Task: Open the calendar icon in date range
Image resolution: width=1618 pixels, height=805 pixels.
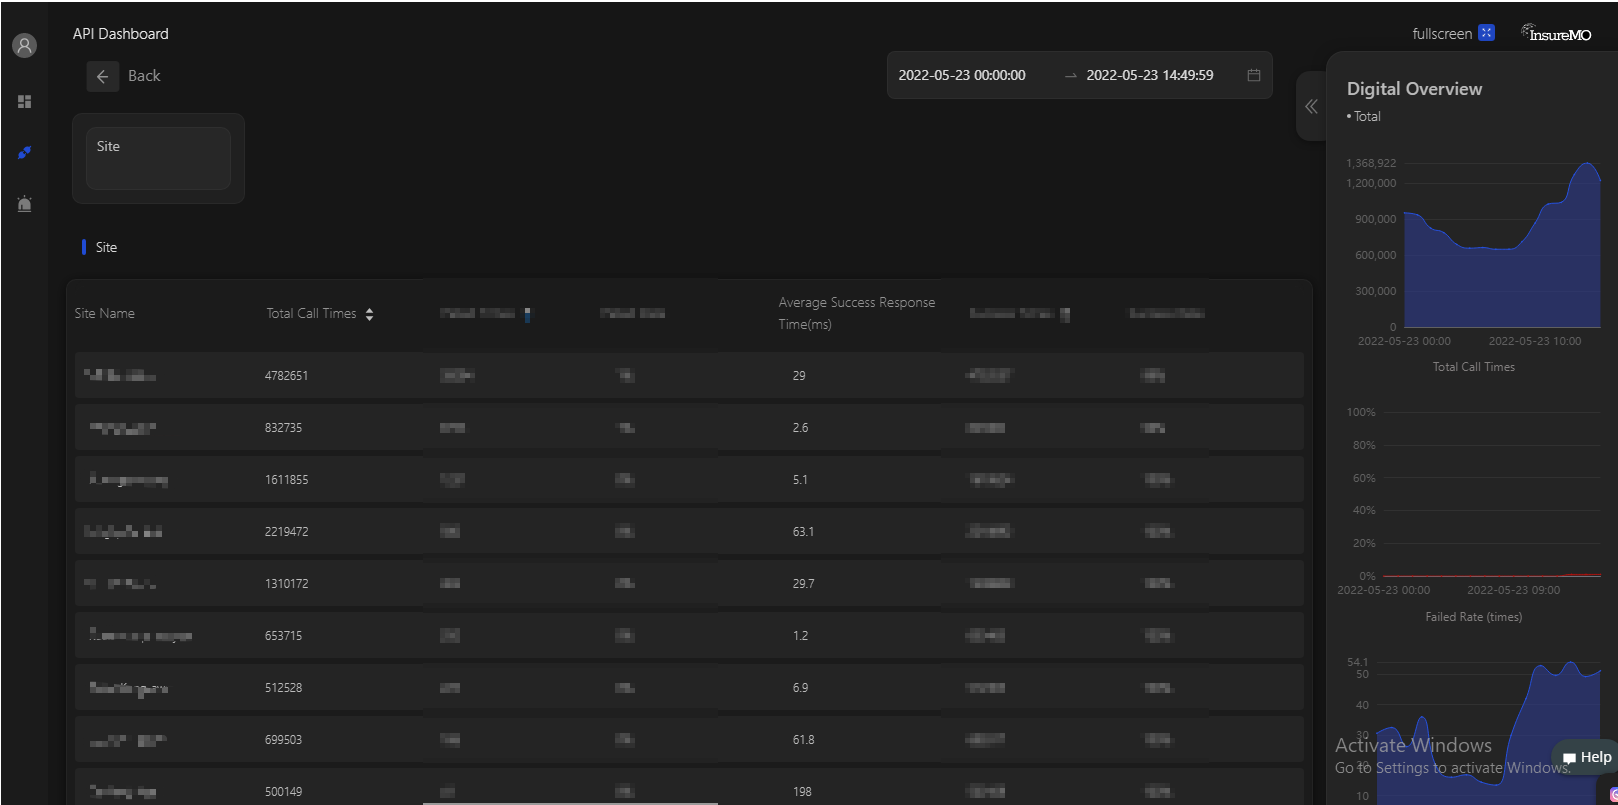Action: tap(1253, 75)
